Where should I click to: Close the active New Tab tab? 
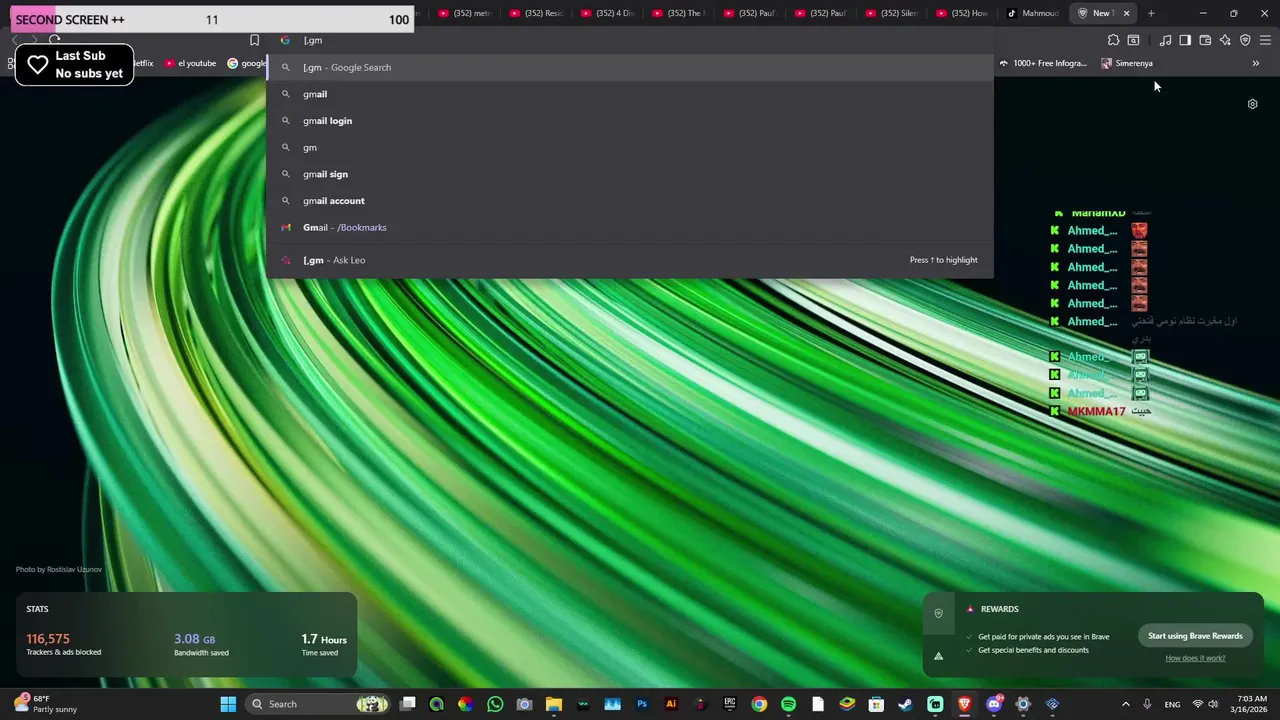point(1126,13)
